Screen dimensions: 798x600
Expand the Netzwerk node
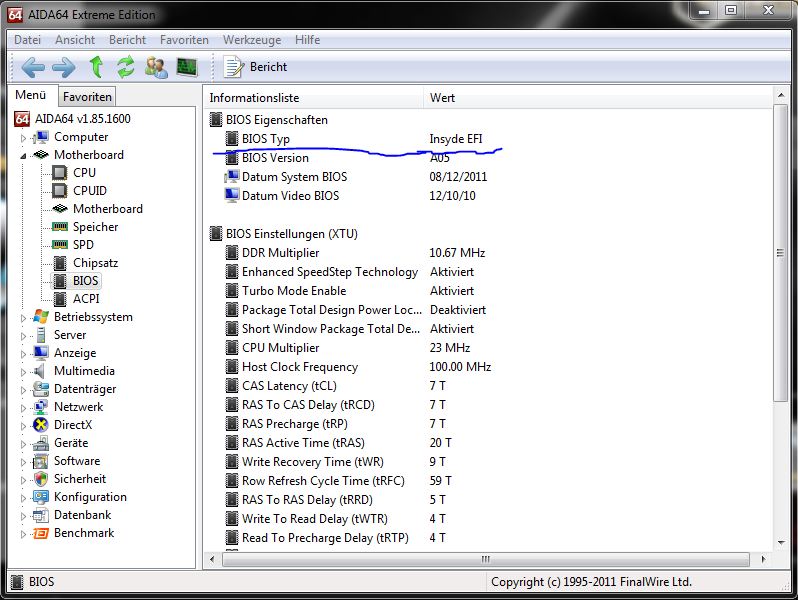coord(23,408)
